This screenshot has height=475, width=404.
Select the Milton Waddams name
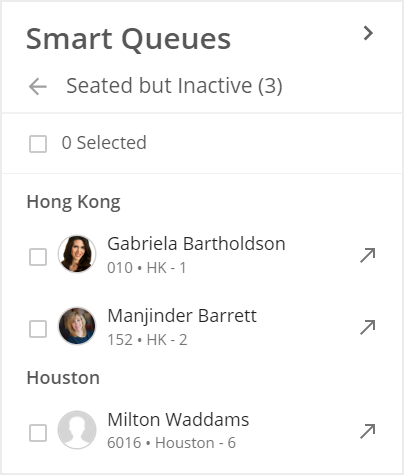178,420
